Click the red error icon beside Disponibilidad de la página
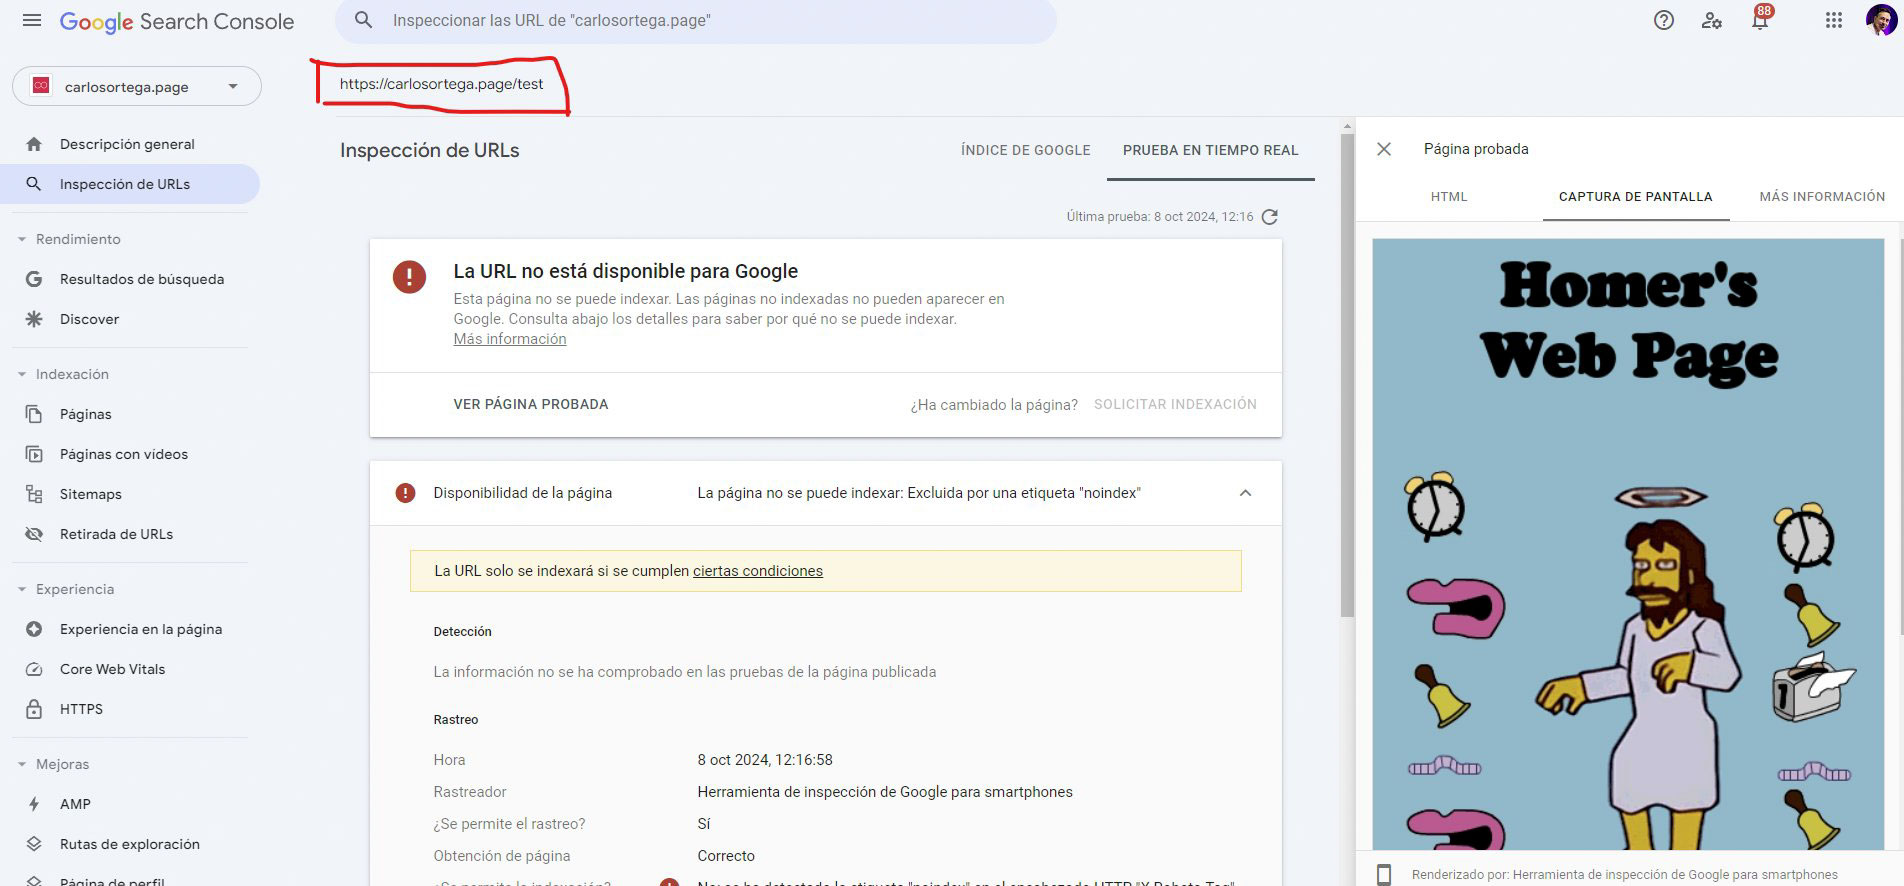Viewport: 1904px width, 886px height. click(405, 493)
